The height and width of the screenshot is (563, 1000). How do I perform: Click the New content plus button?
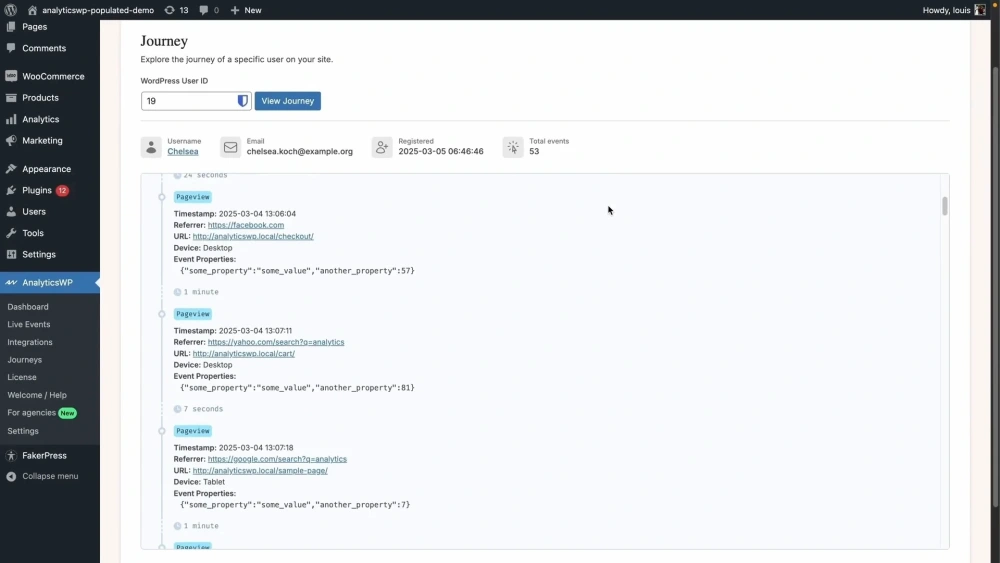[246, 10]
